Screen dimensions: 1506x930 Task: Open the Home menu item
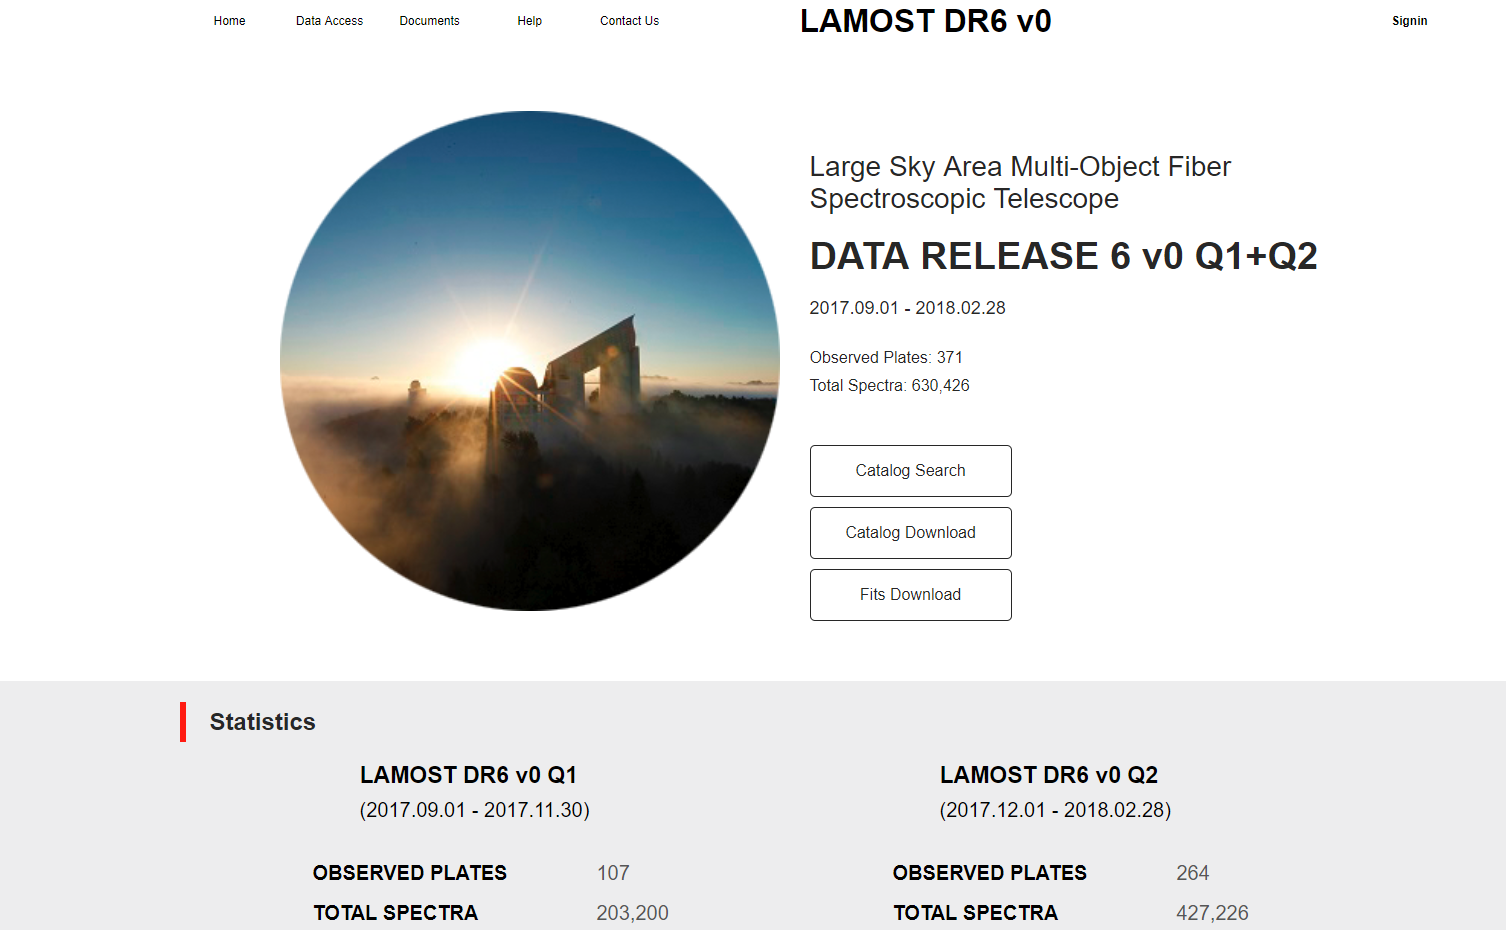click(229, 21)
